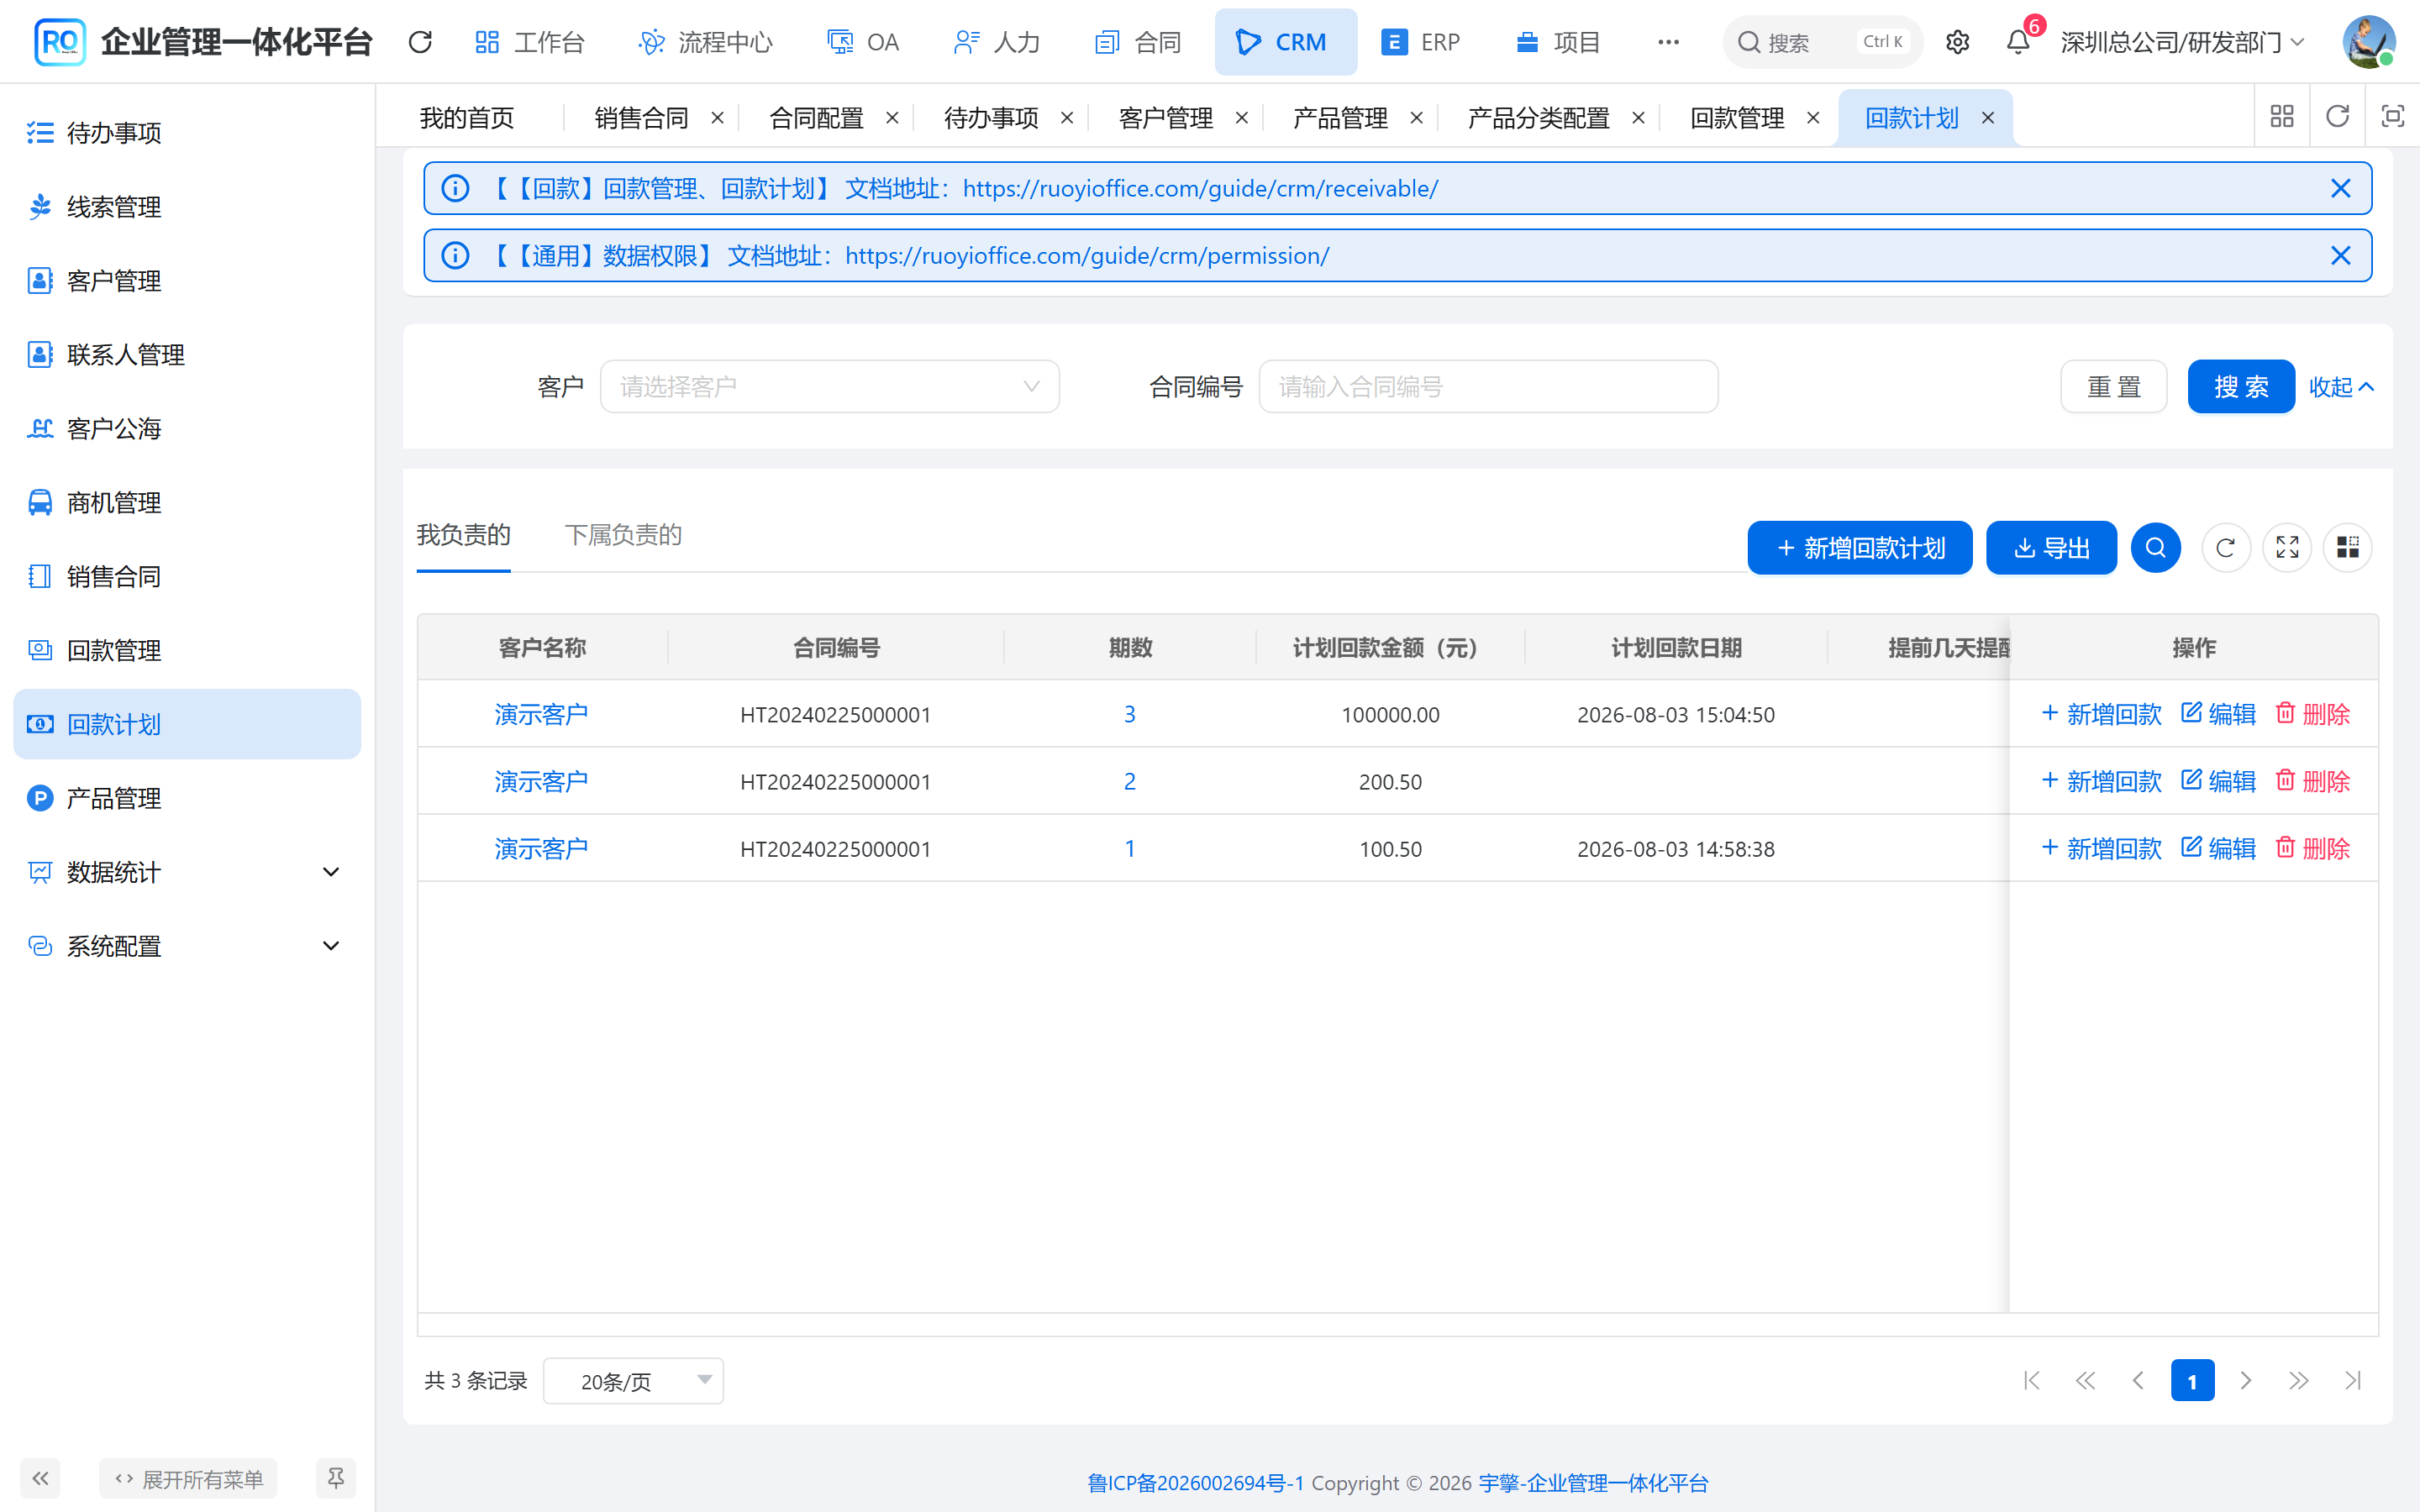The height and width of the screenshot is (1512, 2420).
Task: Open the ruoyioffice receivable guide link
Action: [1200, 188]
